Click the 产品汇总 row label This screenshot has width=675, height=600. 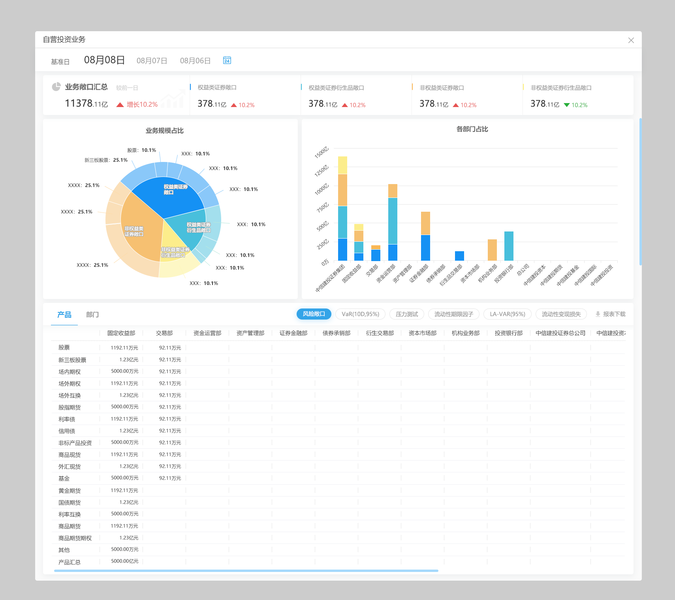[69, 562]
